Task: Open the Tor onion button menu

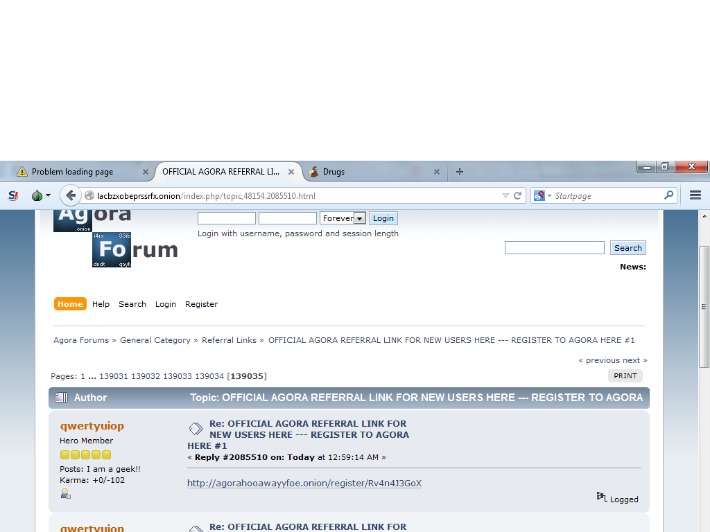Action: [x=41, y=196]
